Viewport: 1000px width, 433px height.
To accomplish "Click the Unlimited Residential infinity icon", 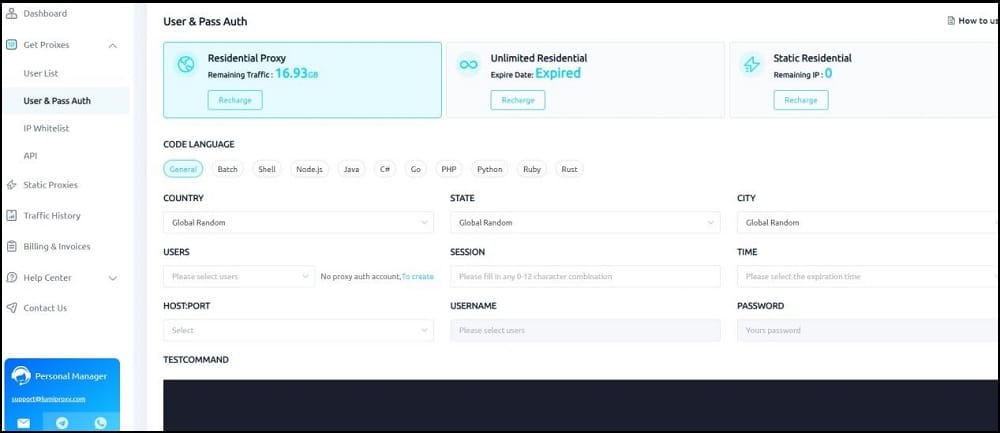I will [x=469, y=64].
